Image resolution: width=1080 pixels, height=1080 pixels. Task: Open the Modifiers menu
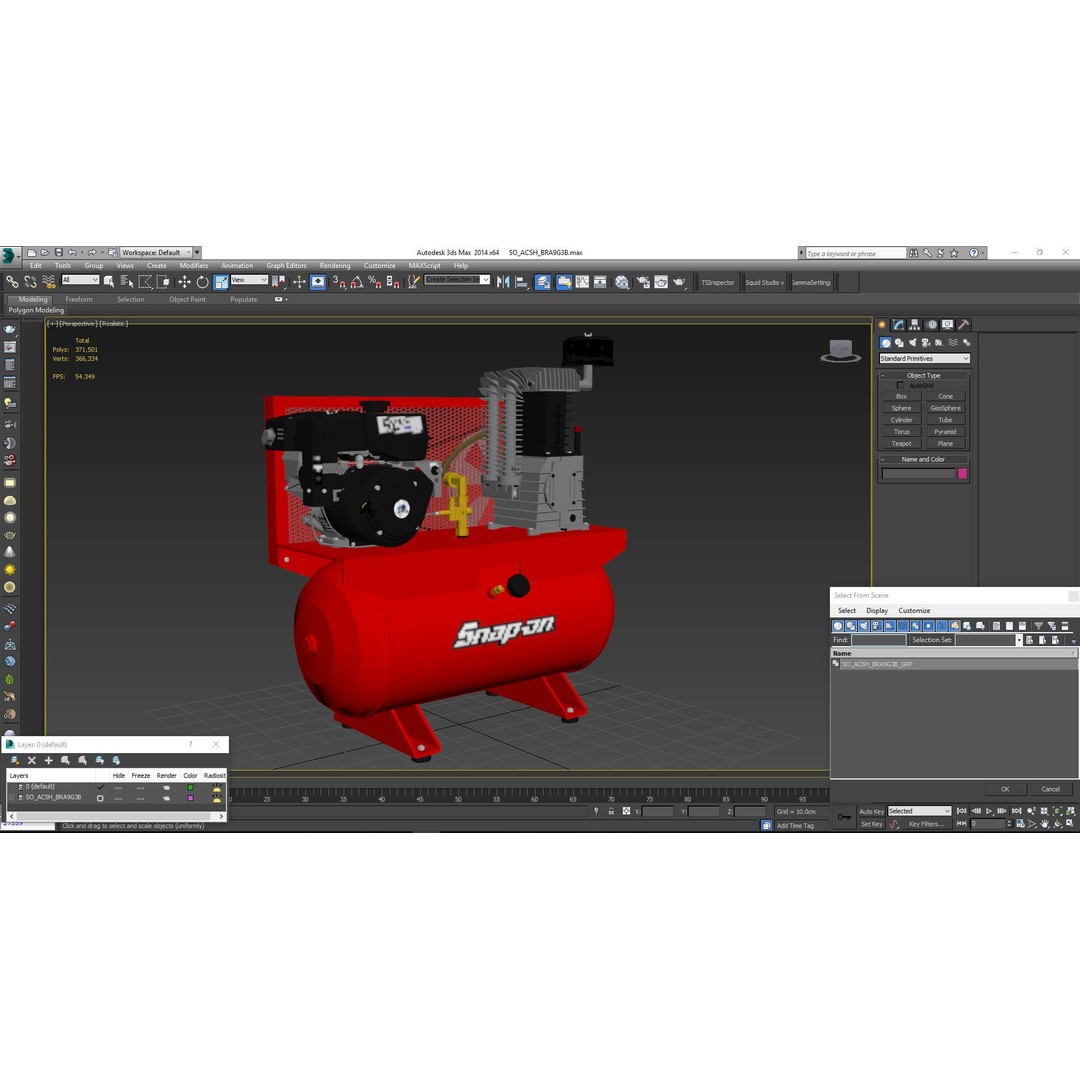click(194, 266)
